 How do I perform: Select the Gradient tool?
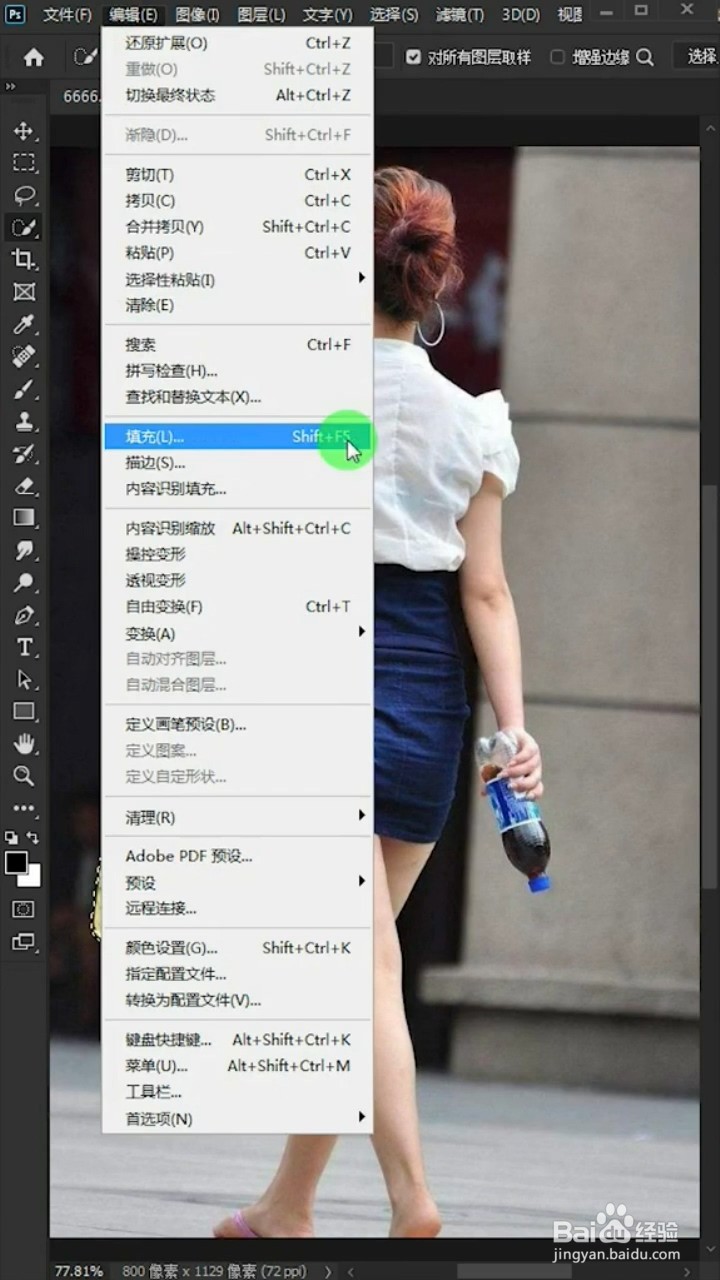point(24,518)
